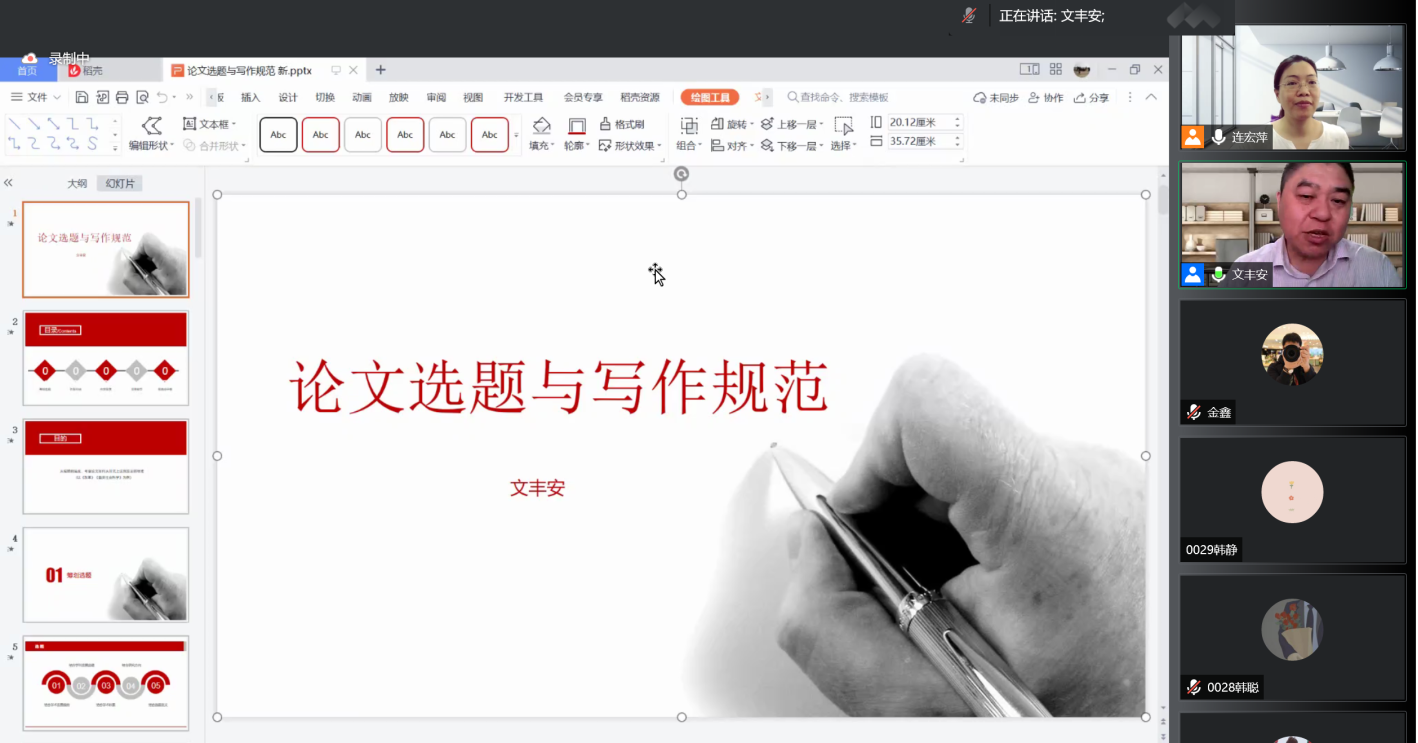The image size is (1418, 743).
Task: Click the Home (首页) tab
Action: click(27, 70)
